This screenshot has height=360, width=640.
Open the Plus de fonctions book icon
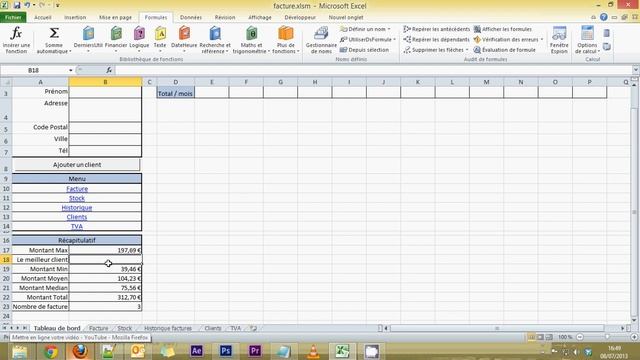[x=286, y=33]
